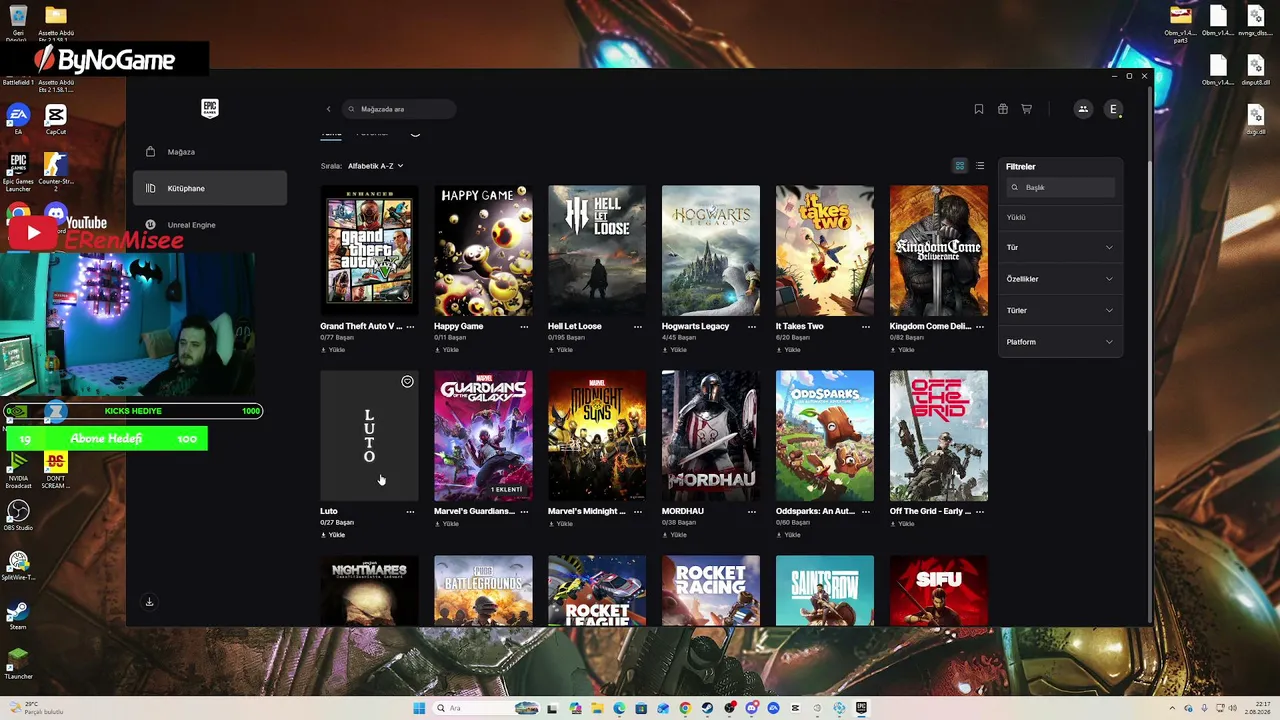Screen dimensions: 1280x720
Task: Open the three-dot menu for Hogwarts Legacy
Action: (752, 326)
